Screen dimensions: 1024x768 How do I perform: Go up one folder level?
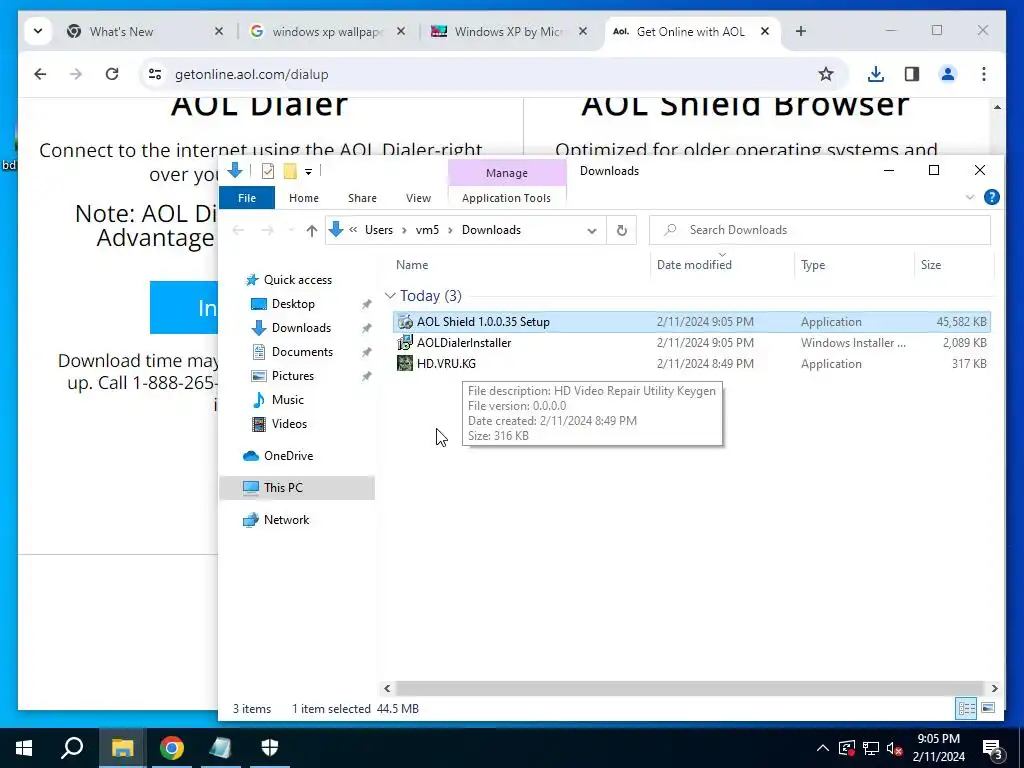[x=312, y=230]
